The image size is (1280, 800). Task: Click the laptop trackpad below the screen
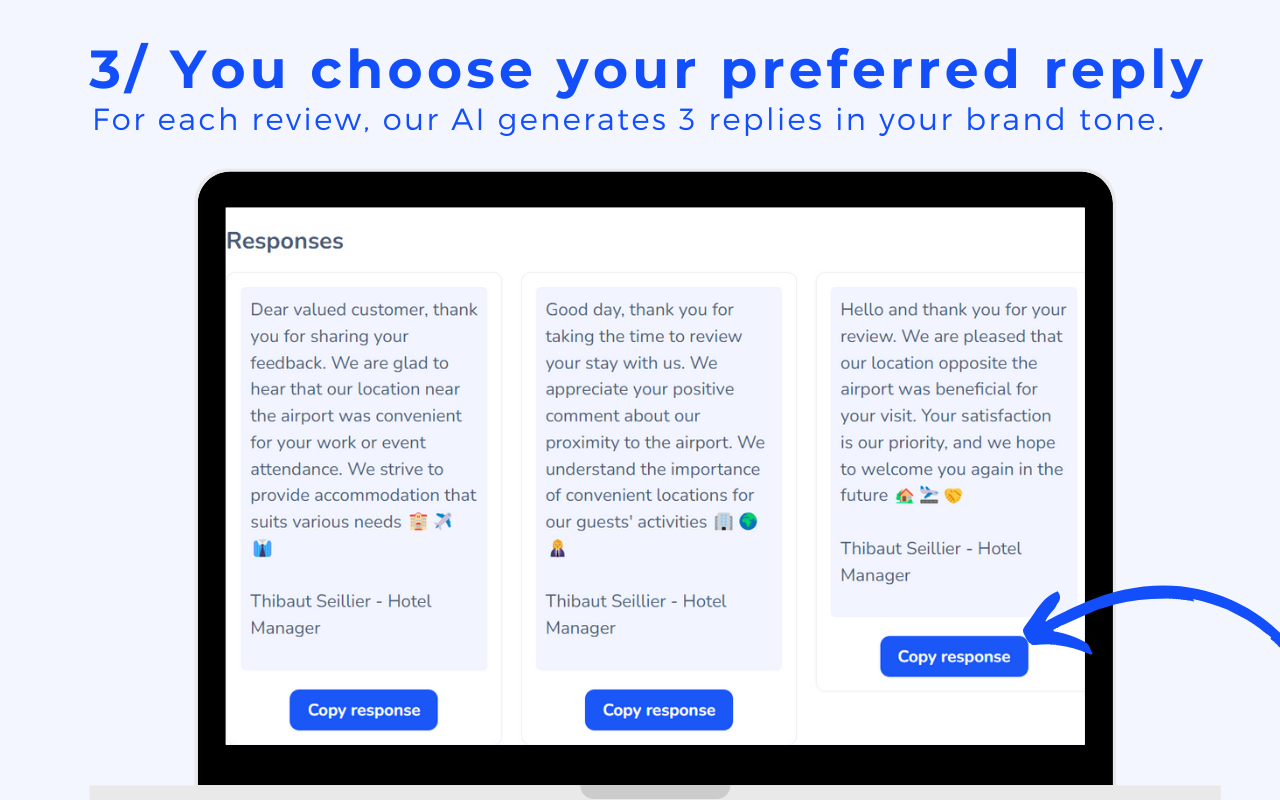pos(655,792)
